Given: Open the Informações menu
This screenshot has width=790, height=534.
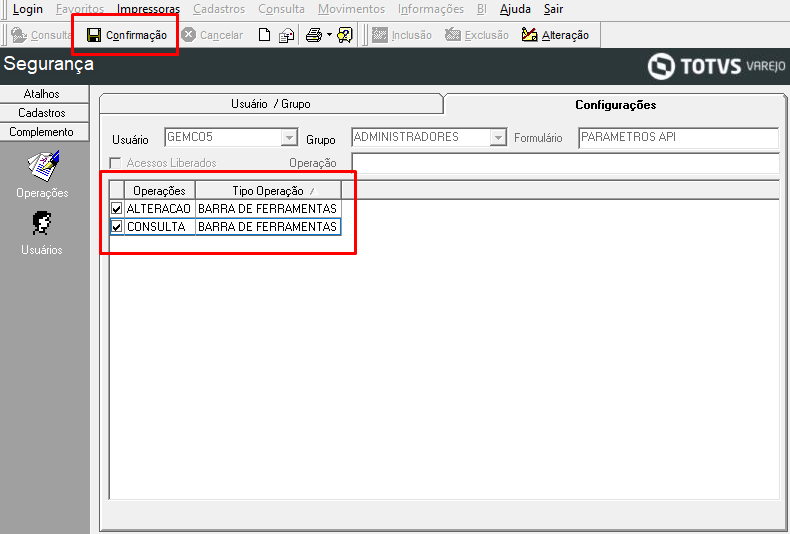Looking at the screenshot, I should point(431,9).
